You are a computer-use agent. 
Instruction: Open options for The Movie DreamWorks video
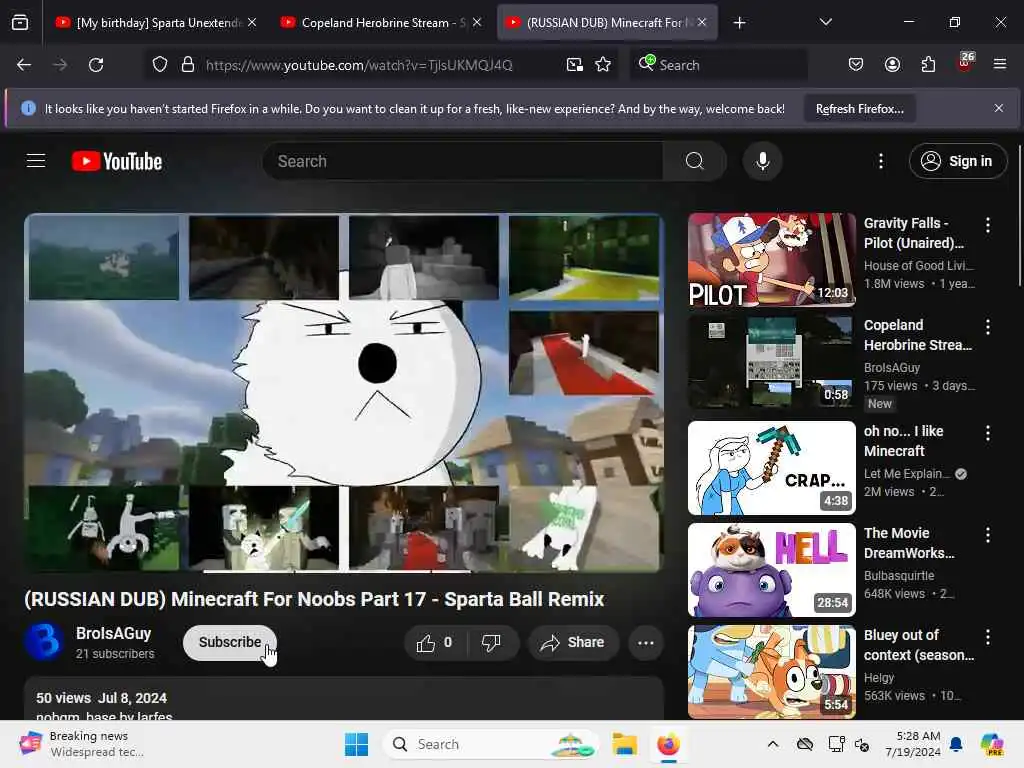pyautogui.click(x=988, y=536)
